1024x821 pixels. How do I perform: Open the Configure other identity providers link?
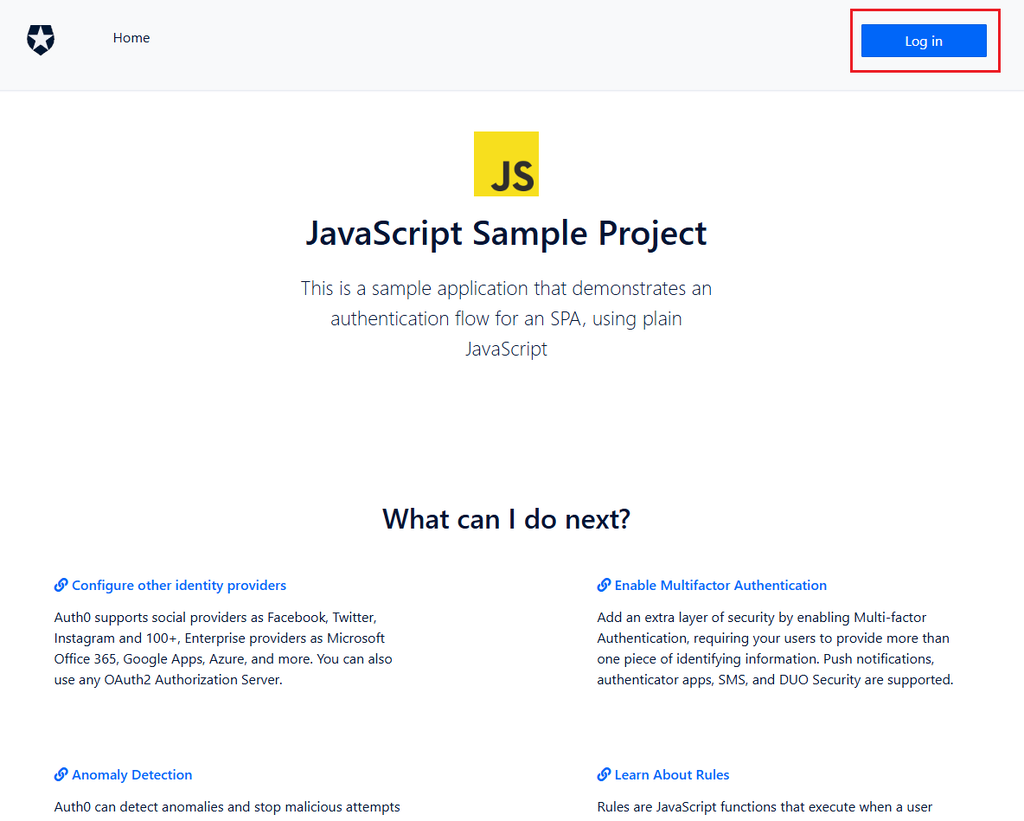pos(179,585)
